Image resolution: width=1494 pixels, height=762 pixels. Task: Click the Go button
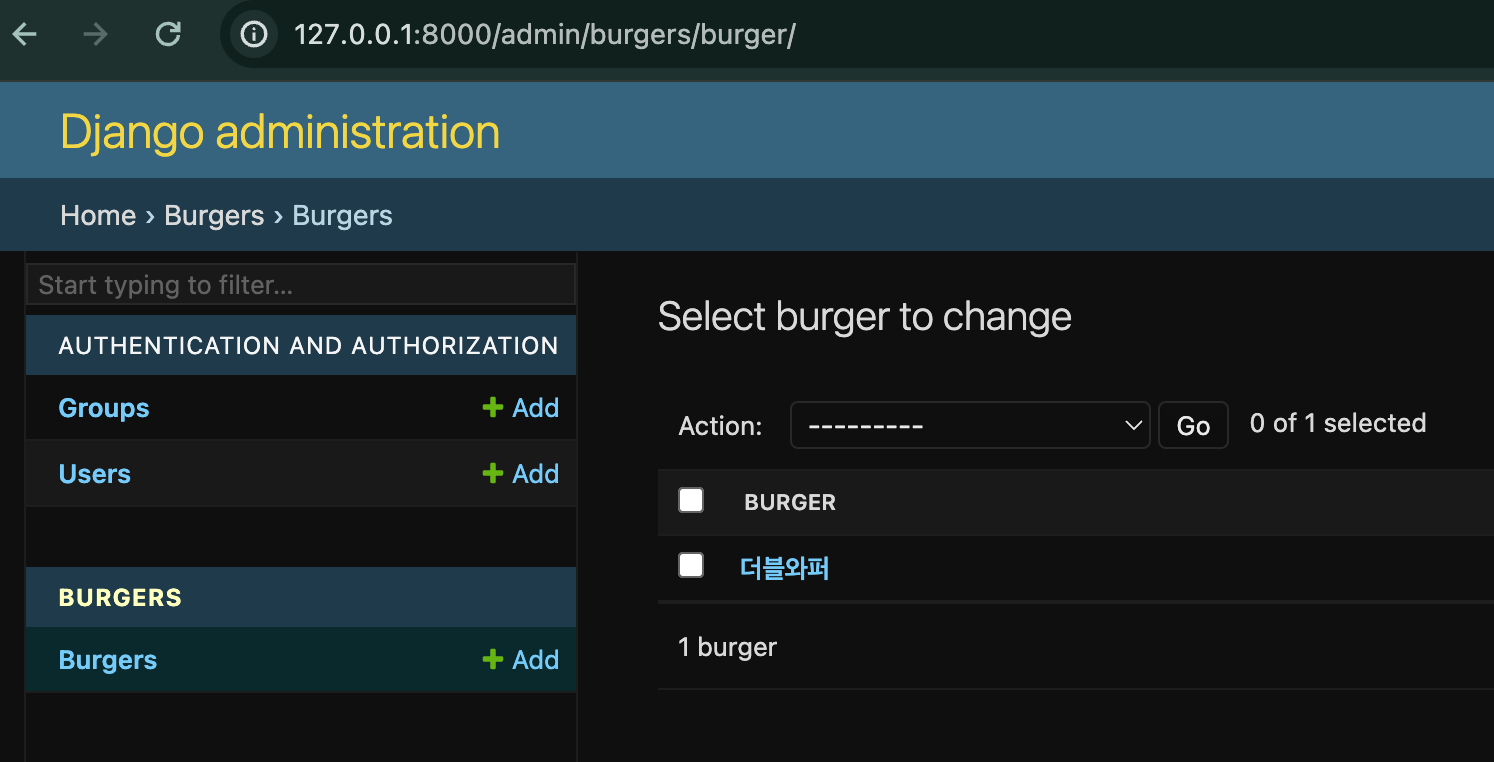click(1193, 425)
